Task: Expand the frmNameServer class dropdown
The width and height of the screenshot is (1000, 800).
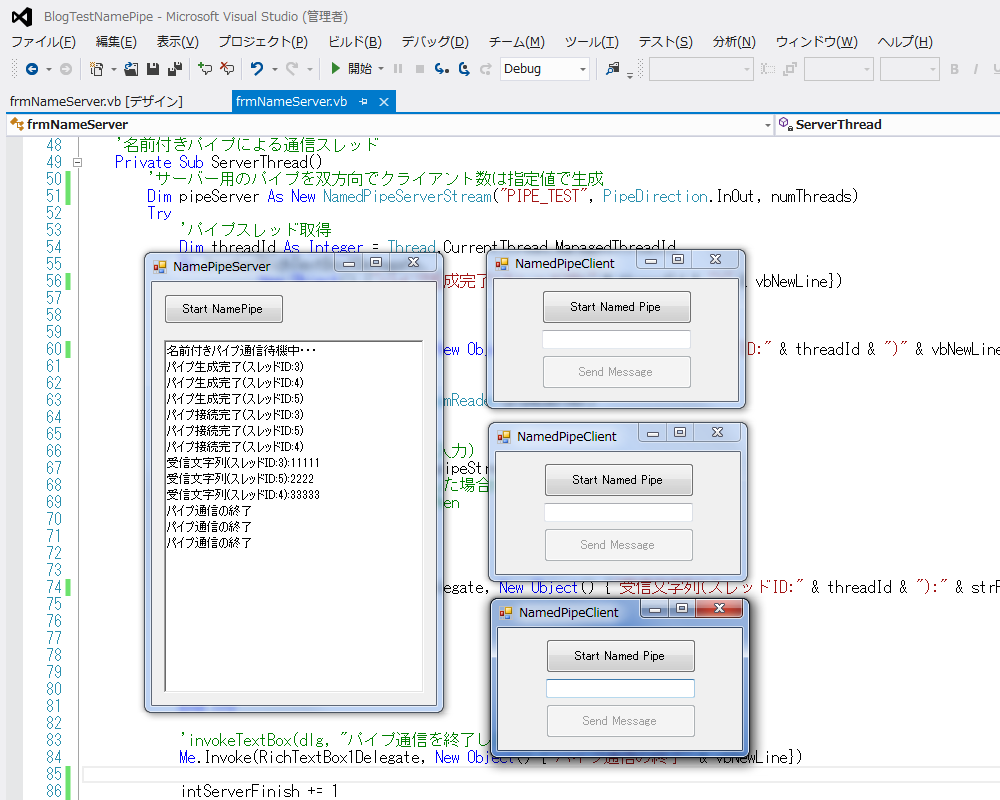Action: [767, 125]
